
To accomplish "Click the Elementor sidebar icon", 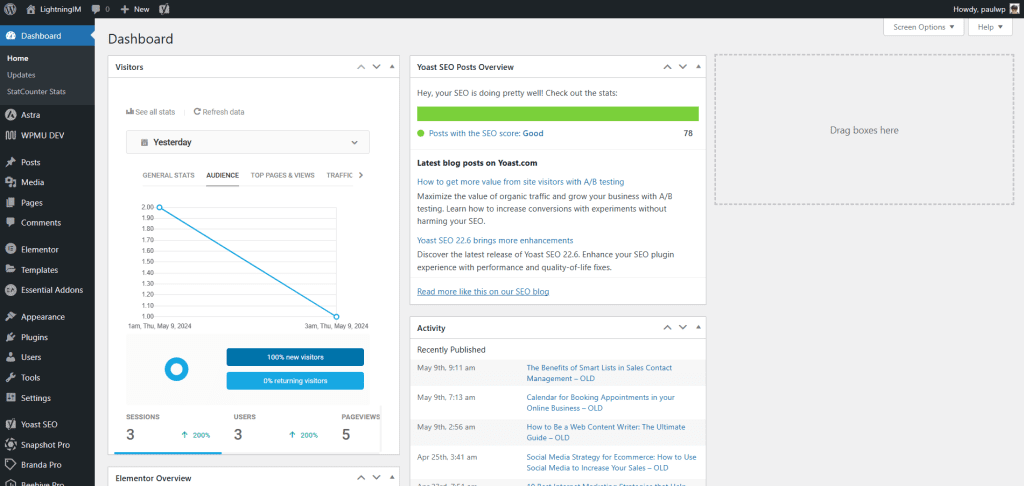I will (x=10, y=250).
